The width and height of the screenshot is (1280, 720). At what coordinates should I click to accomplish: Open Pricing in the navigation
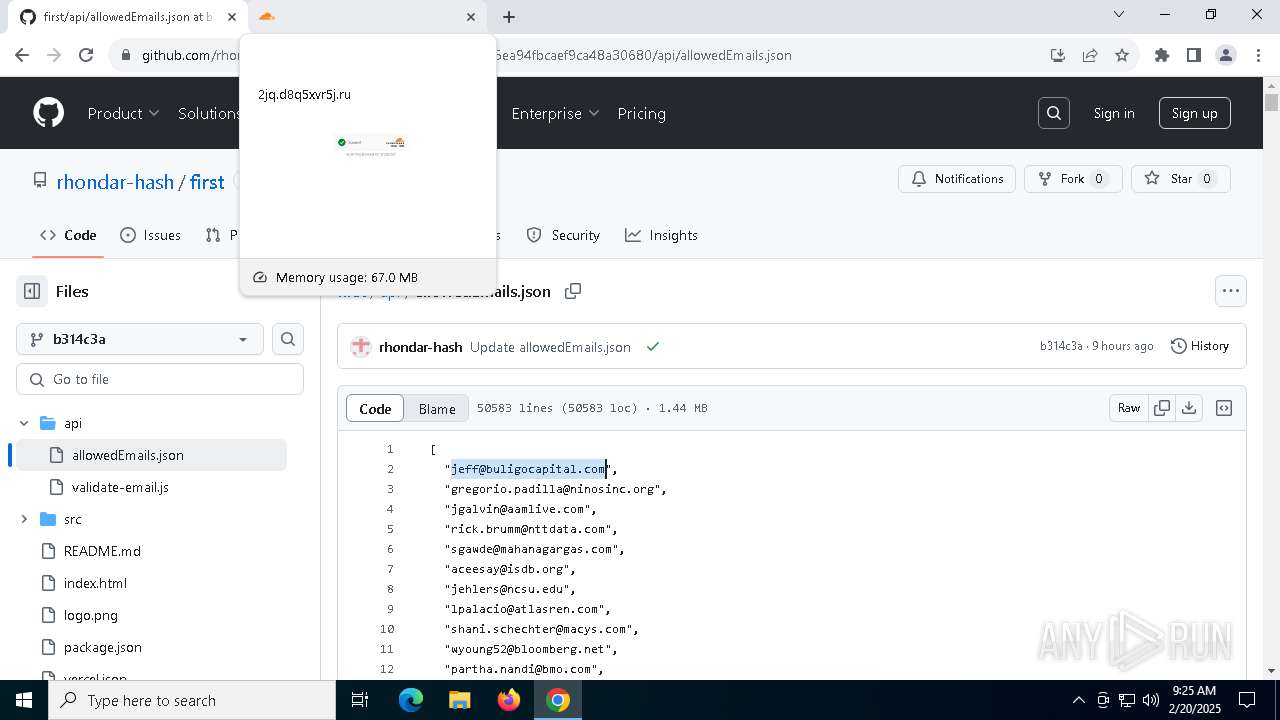coord(642,113)
